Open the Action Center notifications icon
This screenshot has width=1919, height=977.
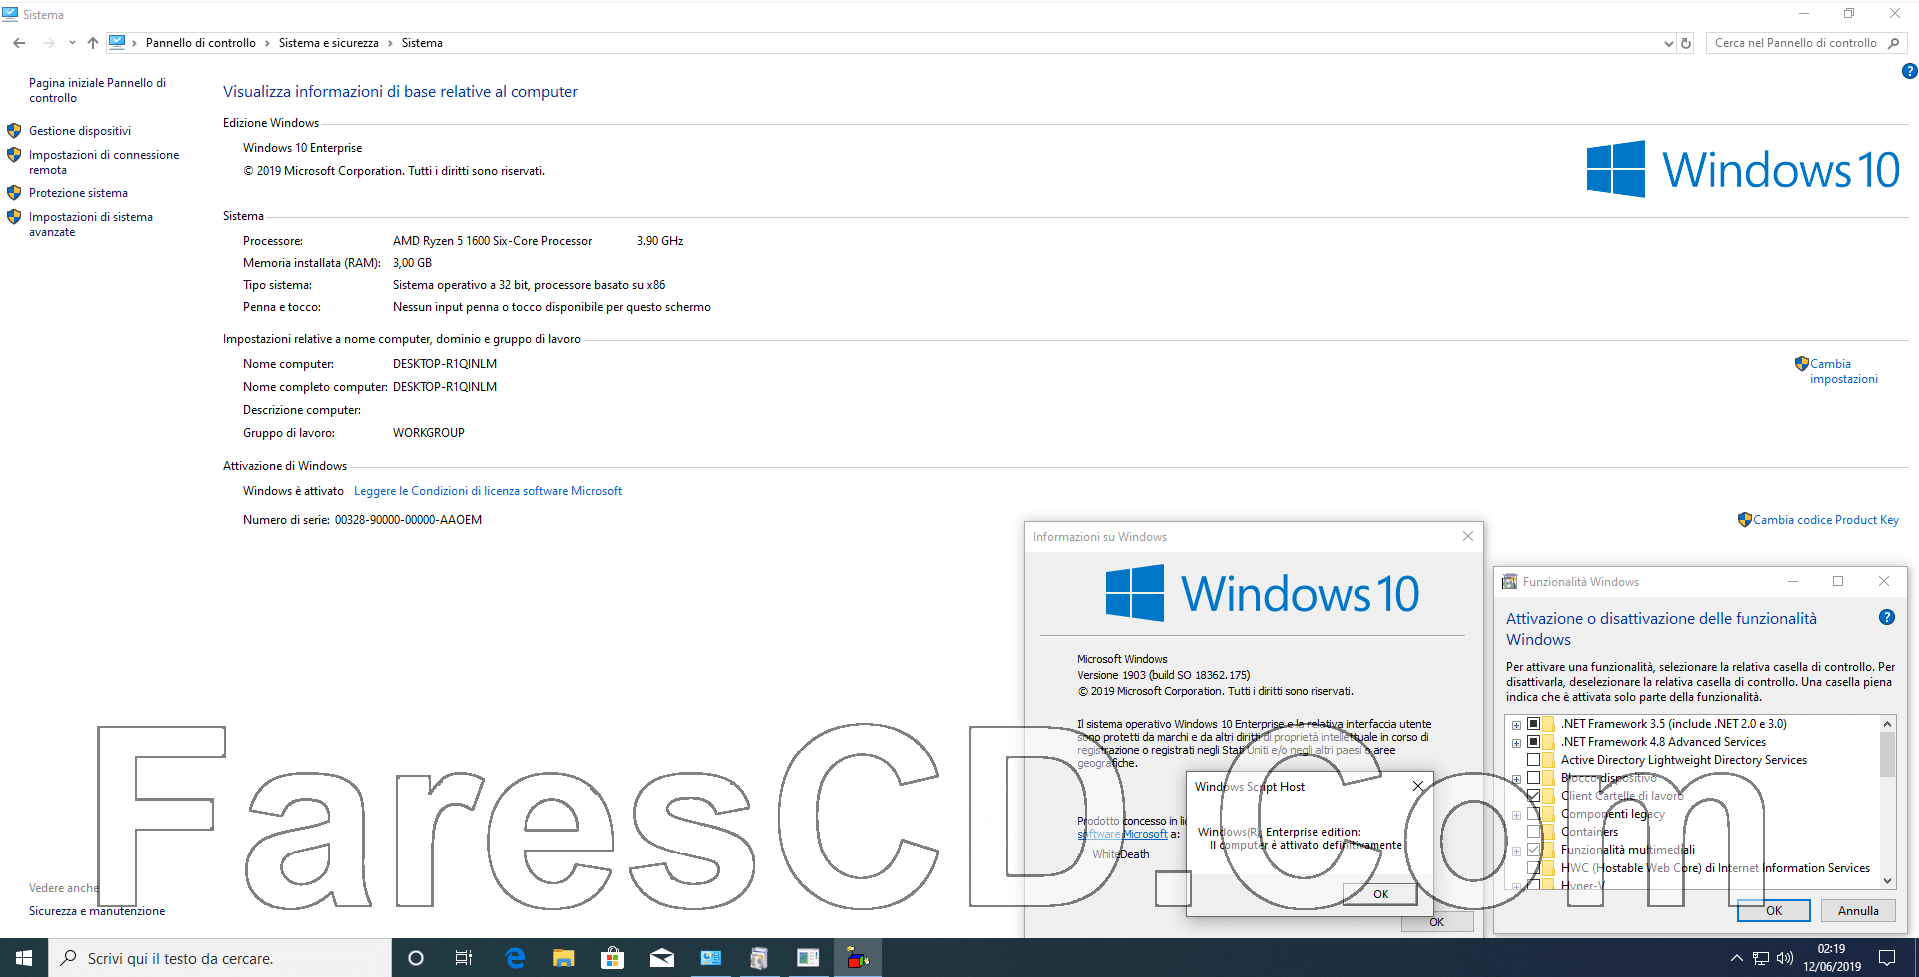point(1887,958)
